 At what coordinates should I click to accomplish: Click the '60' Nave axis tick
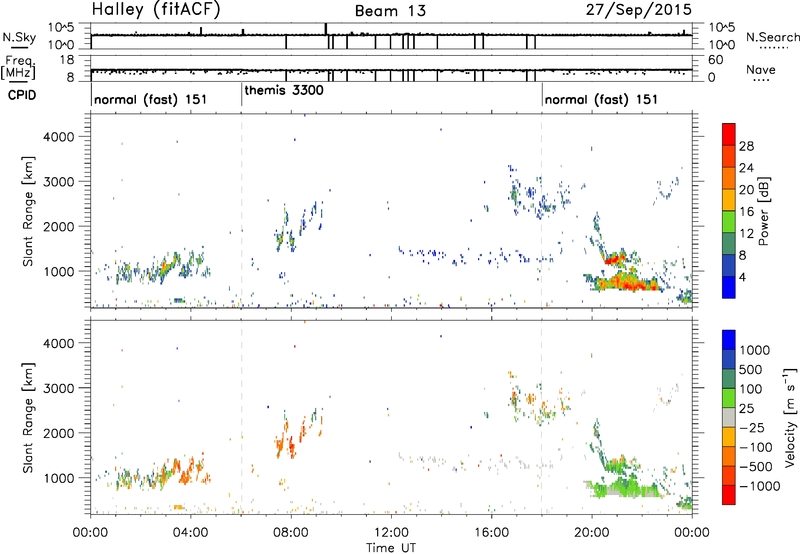[x=715, y=60]
